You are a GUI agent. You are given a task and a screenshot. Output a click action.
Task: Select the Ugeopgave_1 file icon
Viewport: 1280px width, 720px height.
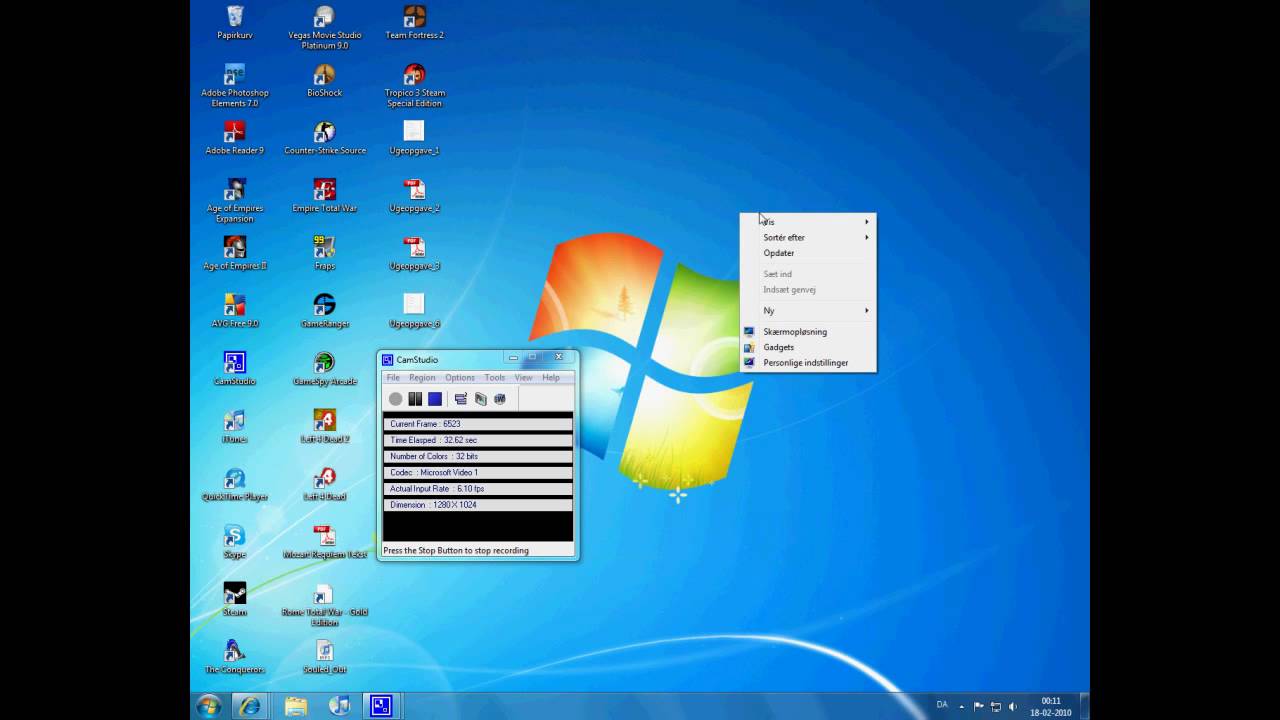tap(414, 138)
